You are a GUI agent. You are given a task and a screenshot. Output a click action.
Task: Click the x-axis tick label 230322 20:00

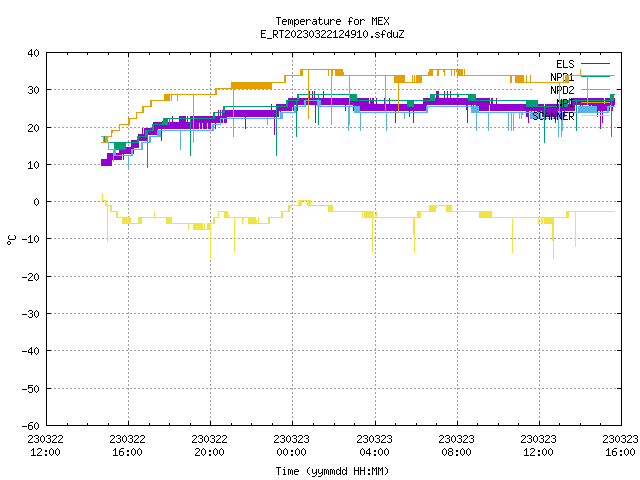[x=209, y=446]
